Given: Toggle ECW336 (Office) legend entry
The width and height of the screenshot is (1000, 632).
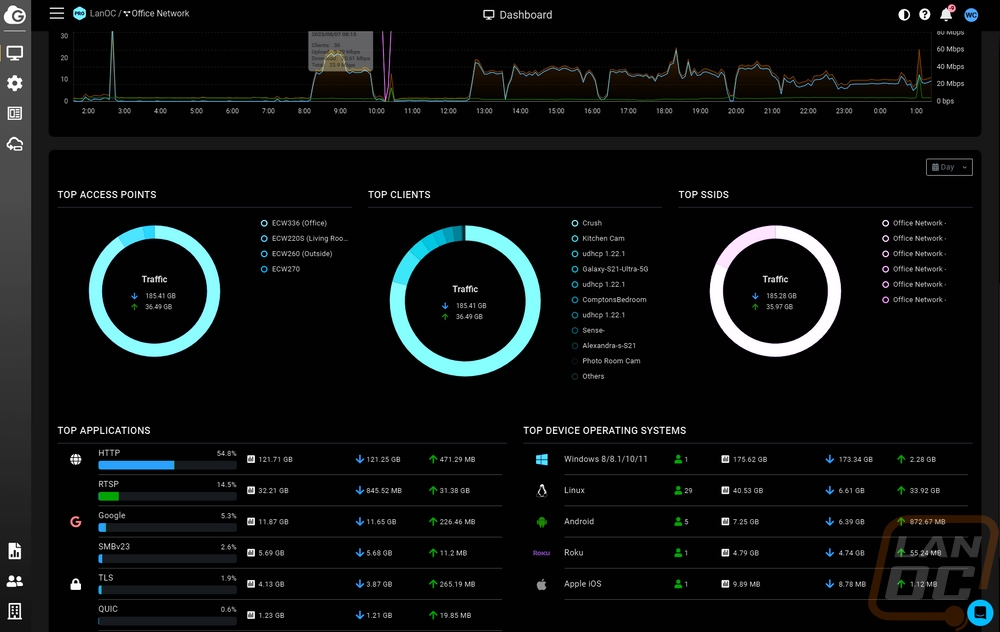Looking at the screenshot, I should tap(298, 223).
